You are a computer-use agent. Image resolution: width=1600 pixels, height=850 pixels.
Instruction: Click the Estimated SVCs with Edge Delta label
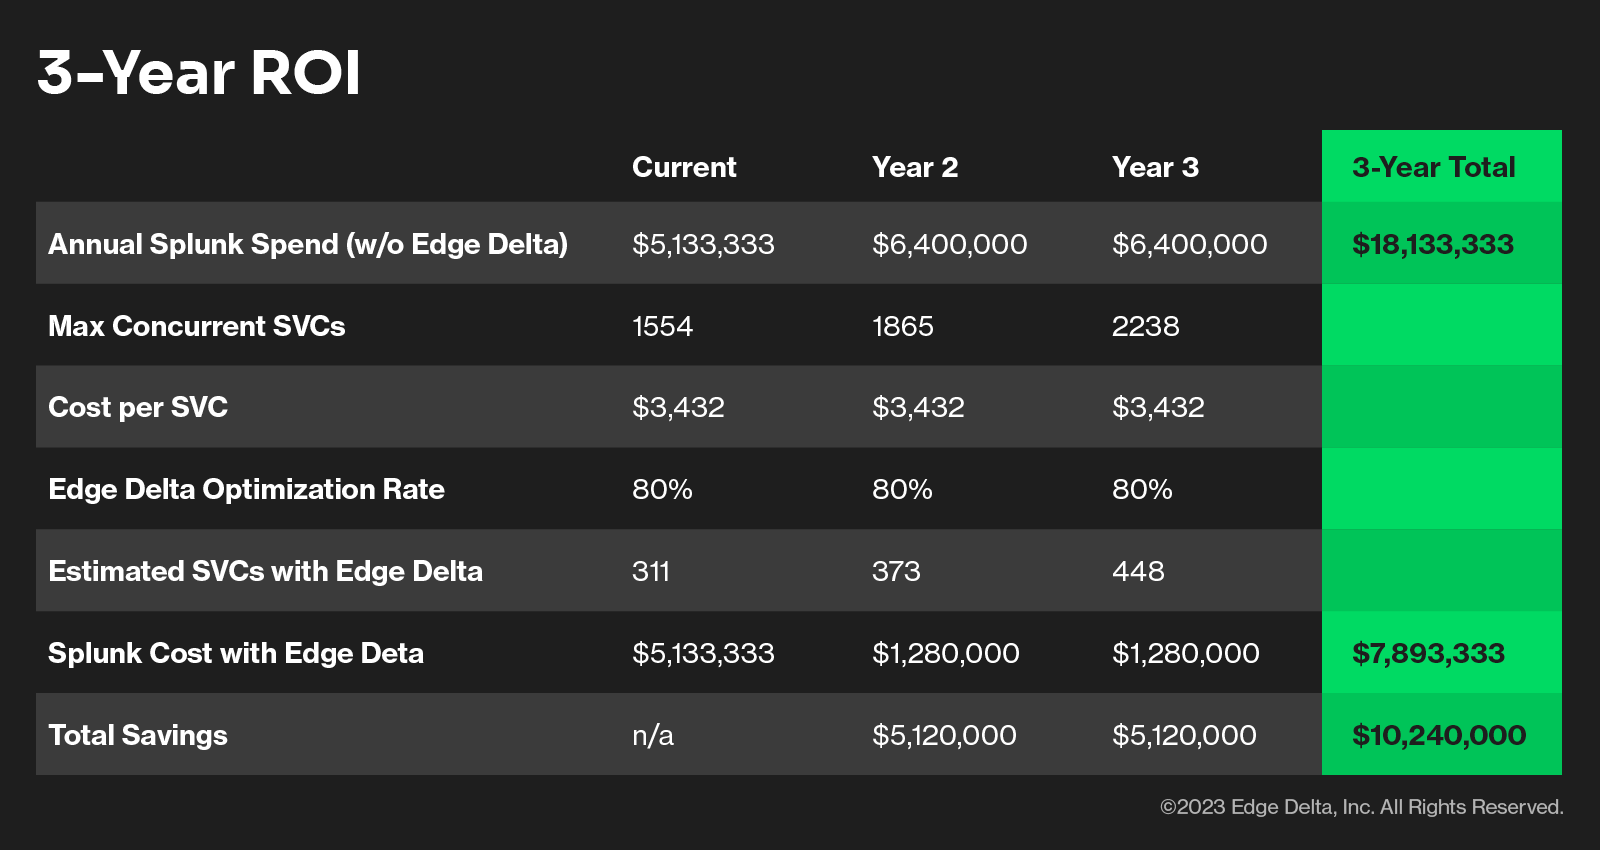265,571
